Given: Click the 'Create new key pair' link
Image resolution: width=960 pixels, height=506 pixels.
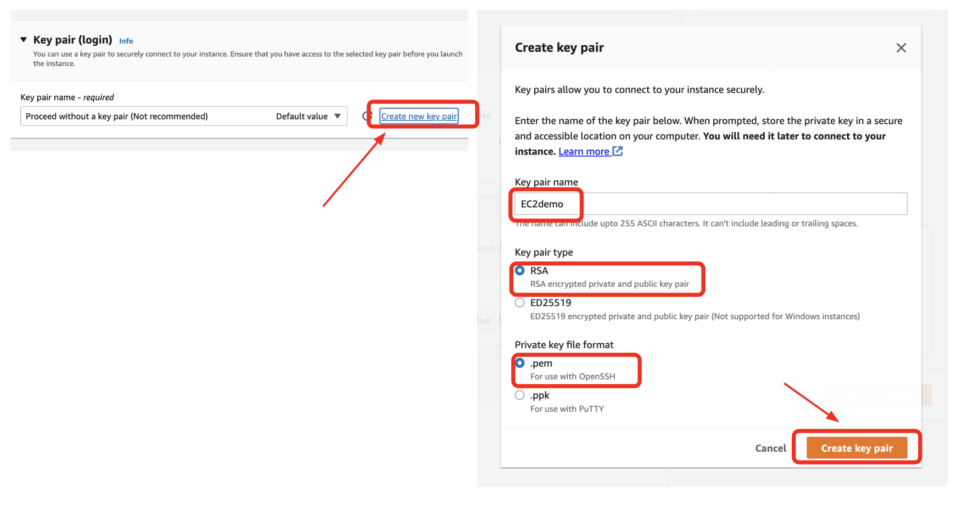Looking at the screenshot, I should 419,117.
